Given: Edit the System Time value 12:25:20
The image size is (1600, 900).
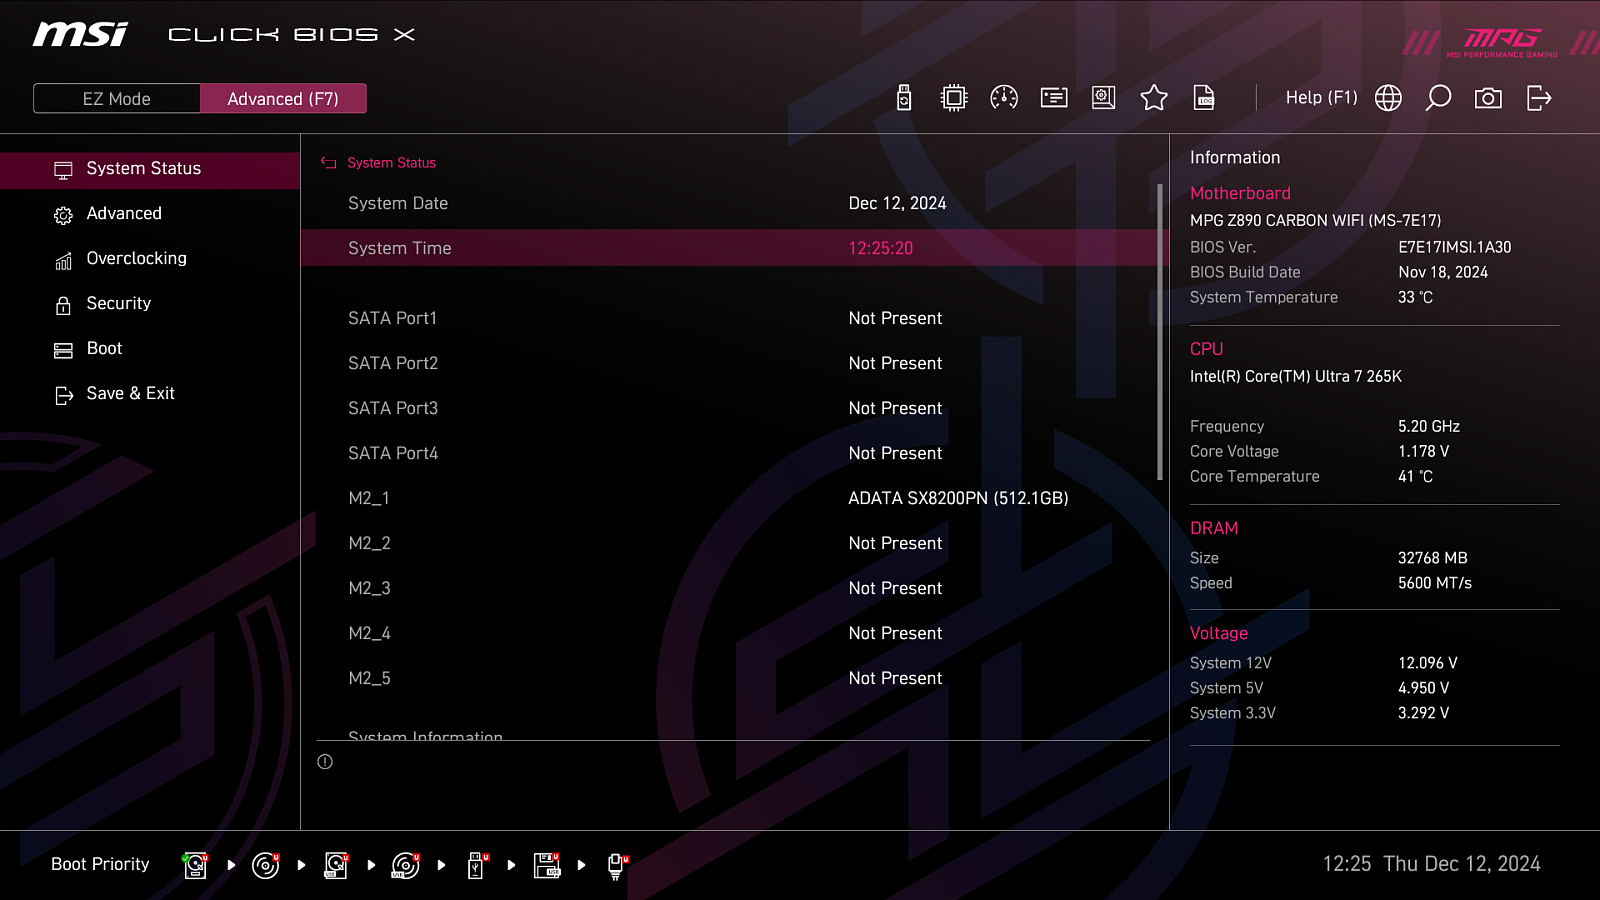Looking at the screenshot, I should click(x=880, y=248).
